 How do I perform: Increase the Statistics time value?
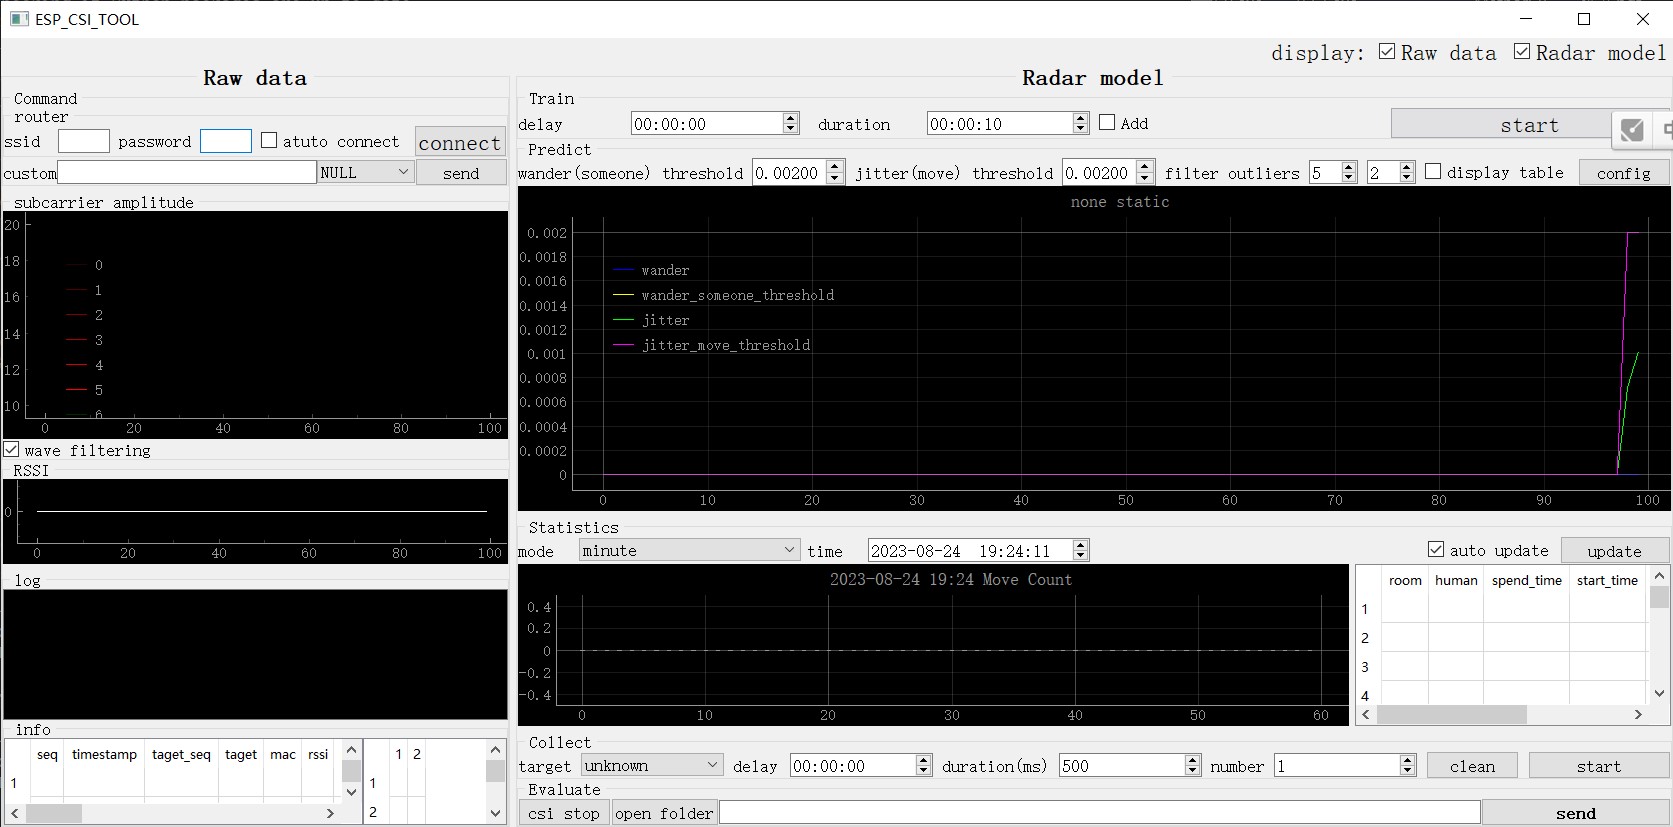(x=1080, y=545)
